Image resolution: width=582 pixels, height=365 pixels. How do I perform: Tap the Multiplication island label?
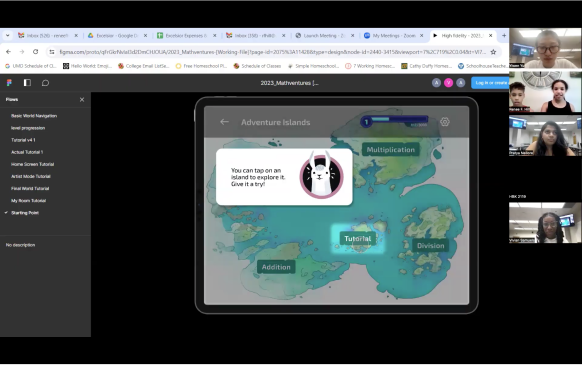390,150
